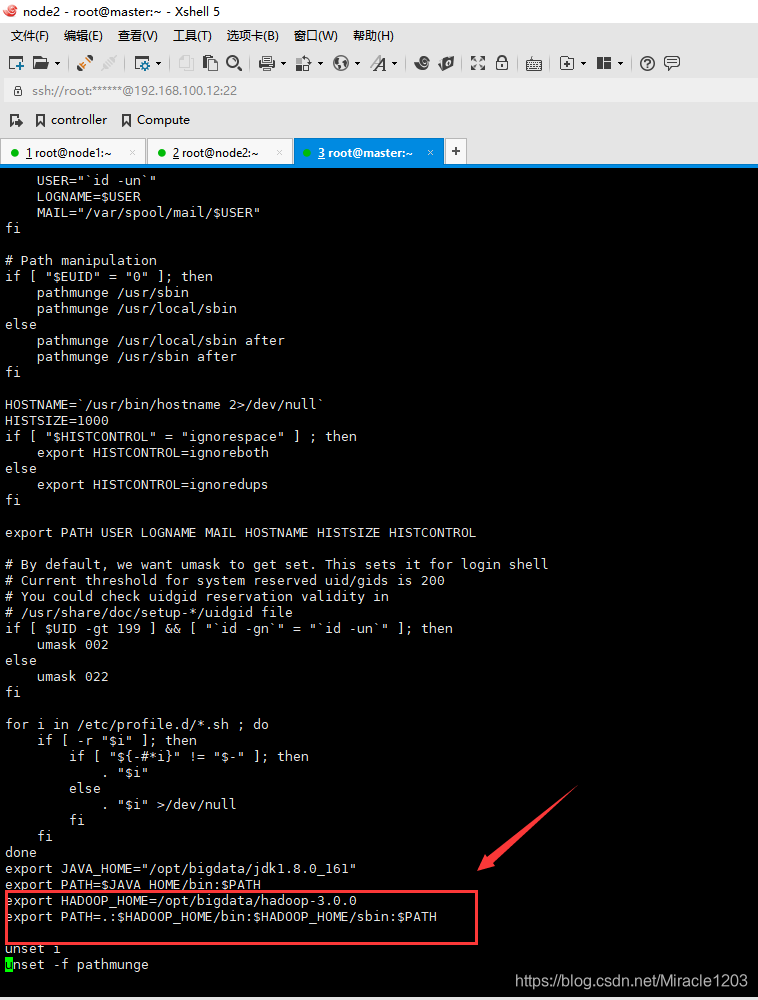The image size is (758, 1000).
Task: Click the Xshell app icon in title bar
Action: 10,11
